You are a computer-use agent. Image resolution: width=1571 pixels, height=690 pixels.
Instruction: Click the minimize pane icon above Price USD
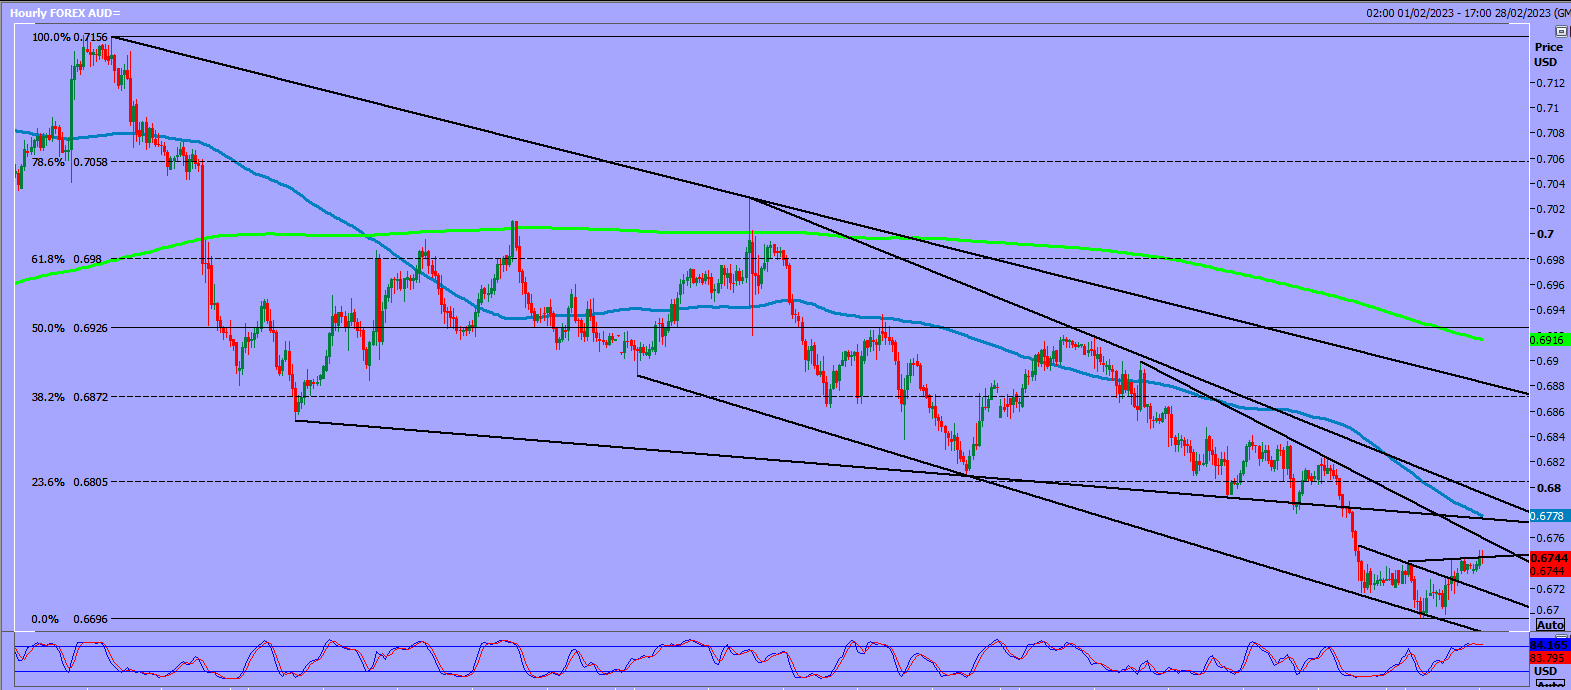click(x=1561, y=32)
